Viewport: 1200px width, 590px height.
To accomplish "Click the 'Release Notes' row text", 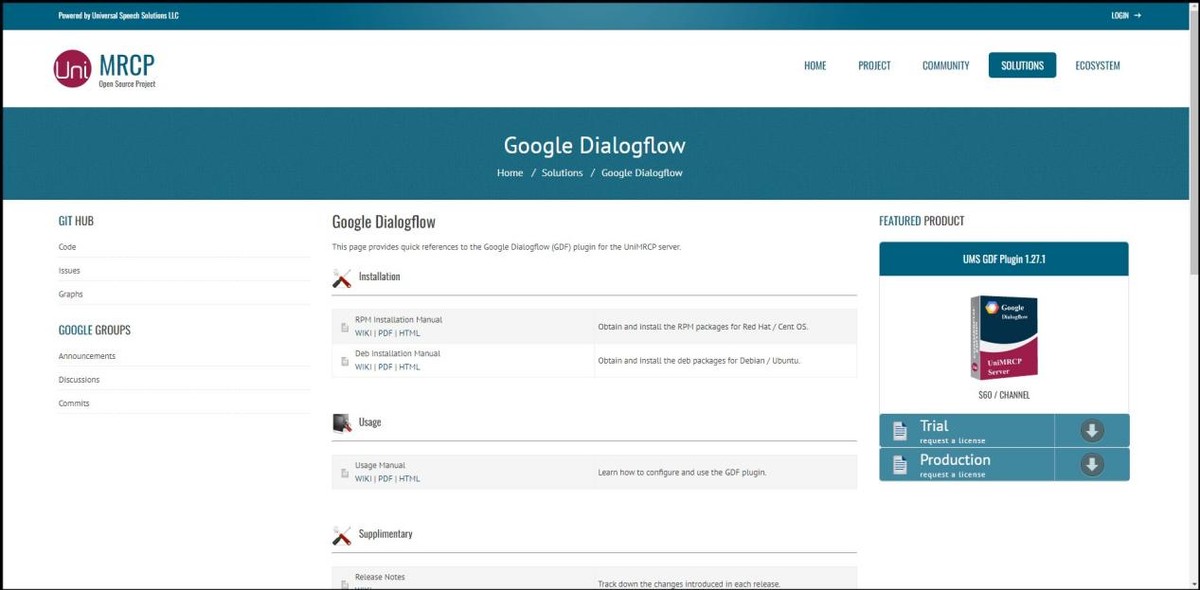I will (x=380, y=577).
